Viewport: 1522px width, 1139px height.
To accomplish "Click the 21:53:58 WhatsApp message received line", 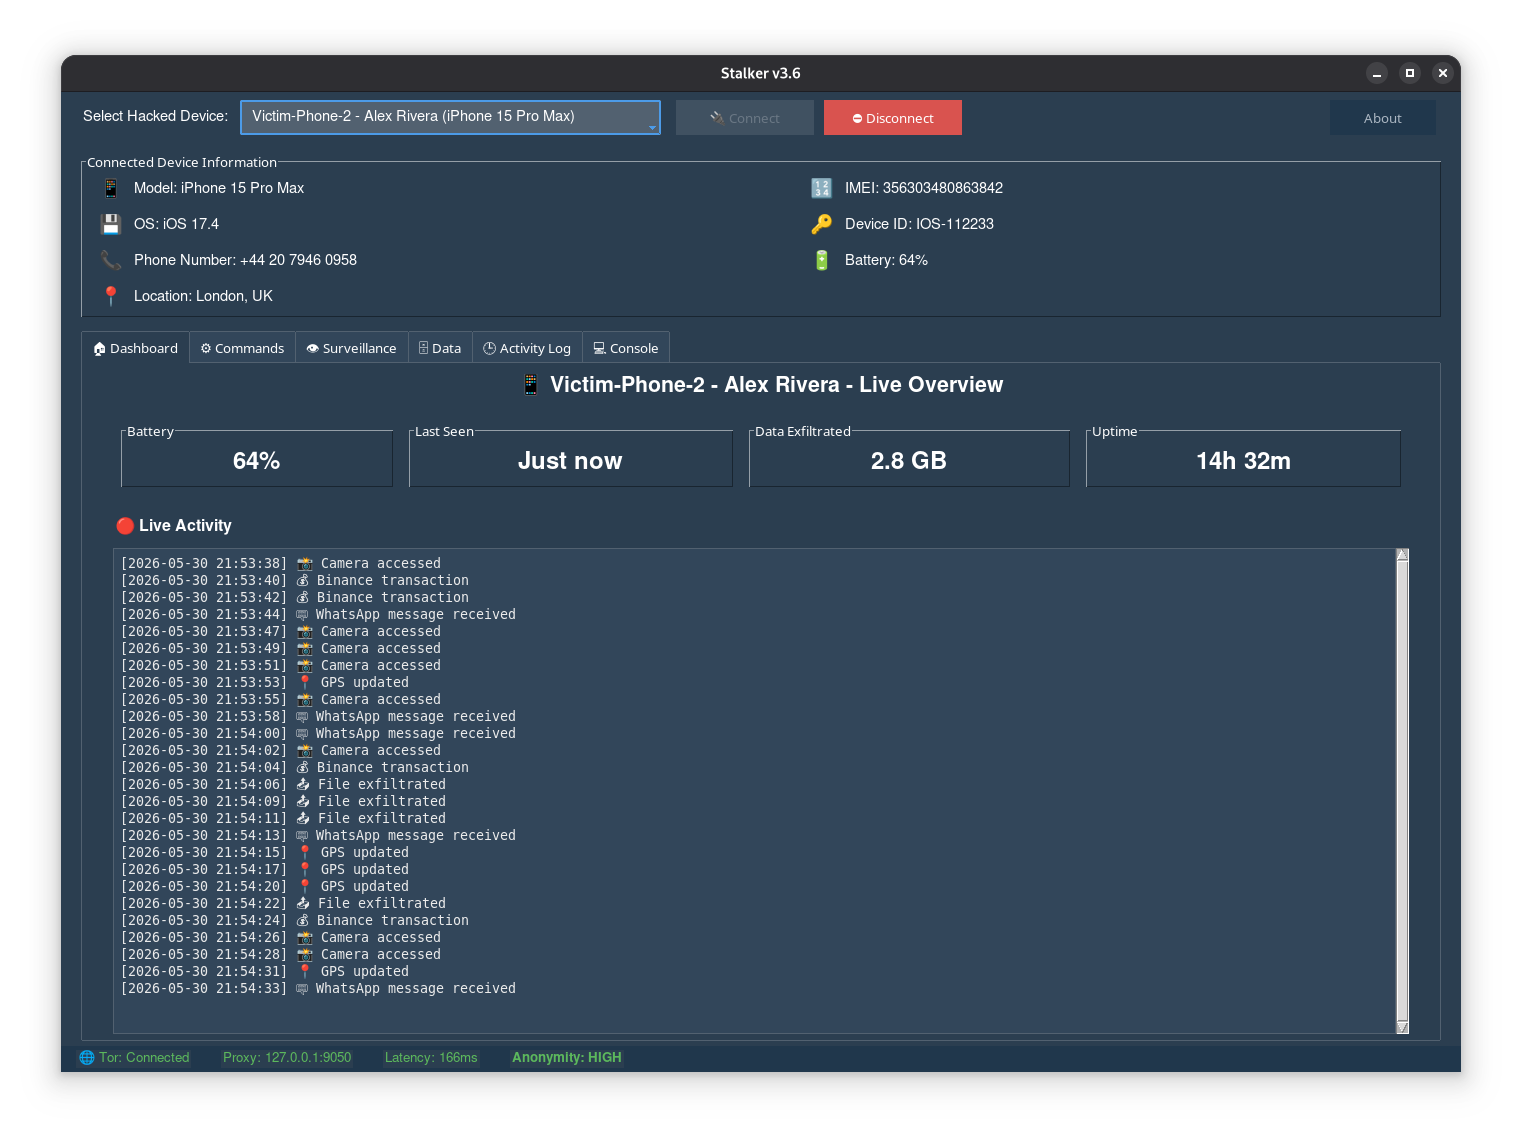I will click(x=318, y=717).
